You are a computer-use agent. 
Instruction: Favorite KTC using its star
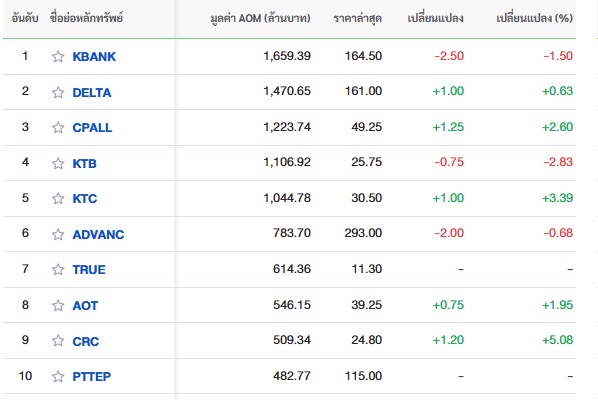point(58,198)
